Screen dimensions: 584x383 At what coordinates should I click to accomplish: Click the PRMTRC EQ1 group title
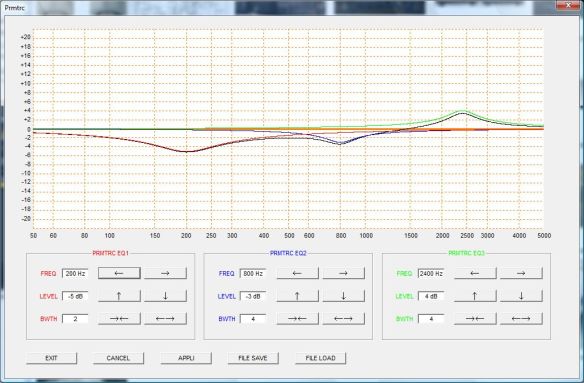coord(110,253)
